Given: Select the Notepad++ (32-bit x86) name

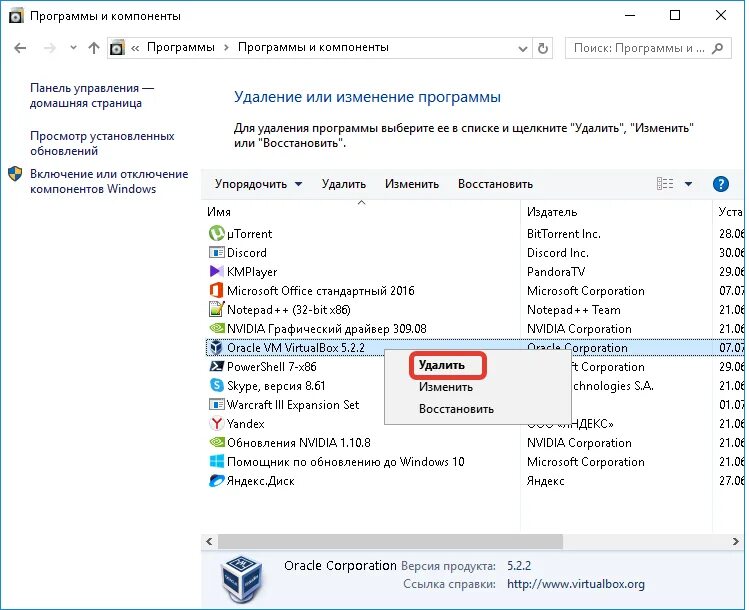Looking at the screenshot, I should 289,310.
